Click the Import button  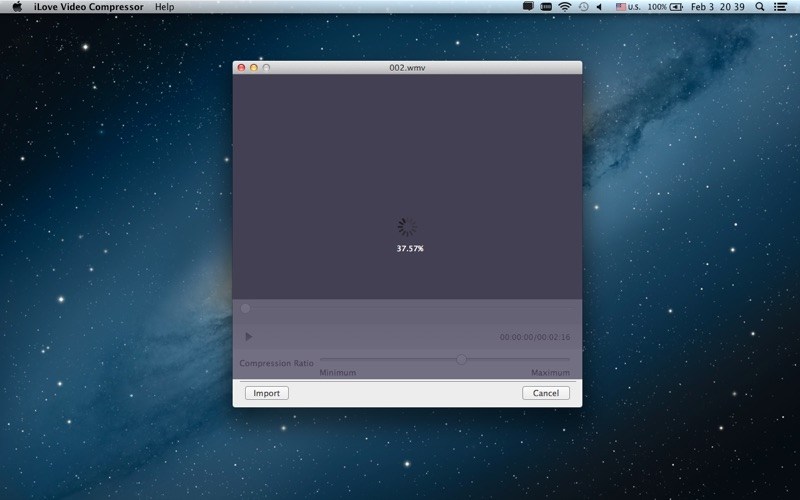point(266,393)
